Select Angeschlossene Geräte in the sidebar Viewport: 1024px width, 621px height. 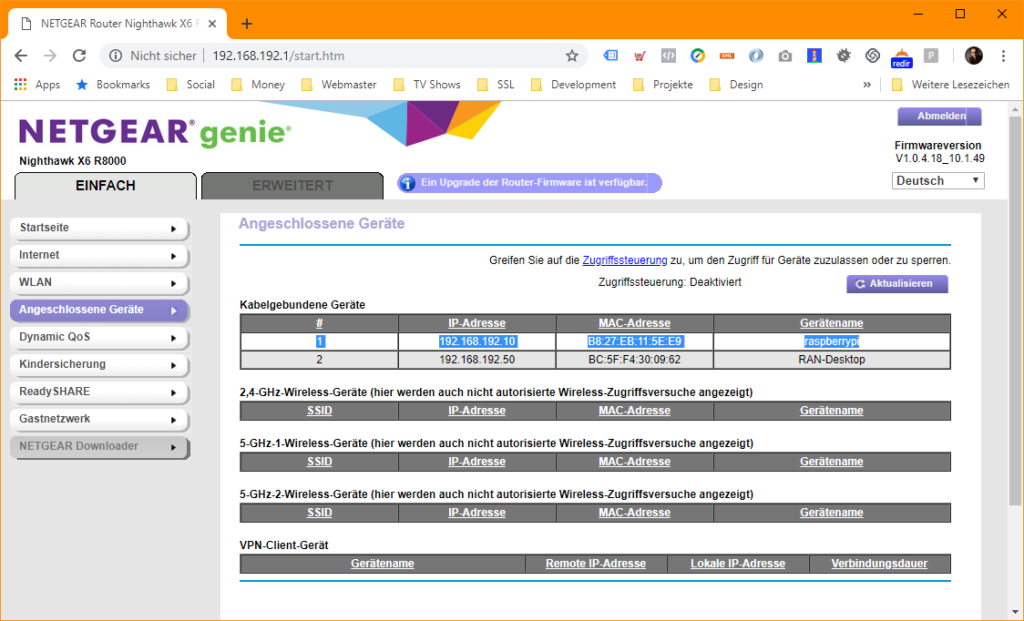click(99, 310)
